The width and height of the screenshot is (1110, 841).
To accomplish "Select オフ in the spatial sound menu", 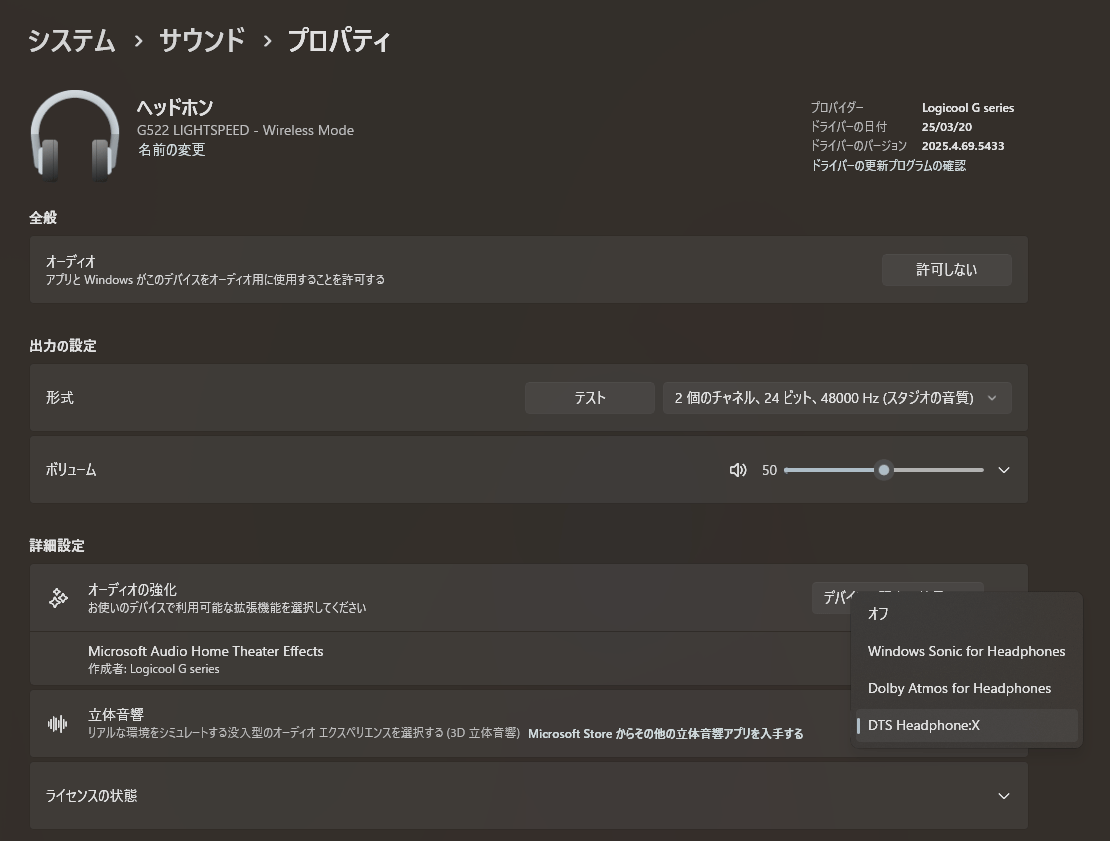I will coord(878,614).
